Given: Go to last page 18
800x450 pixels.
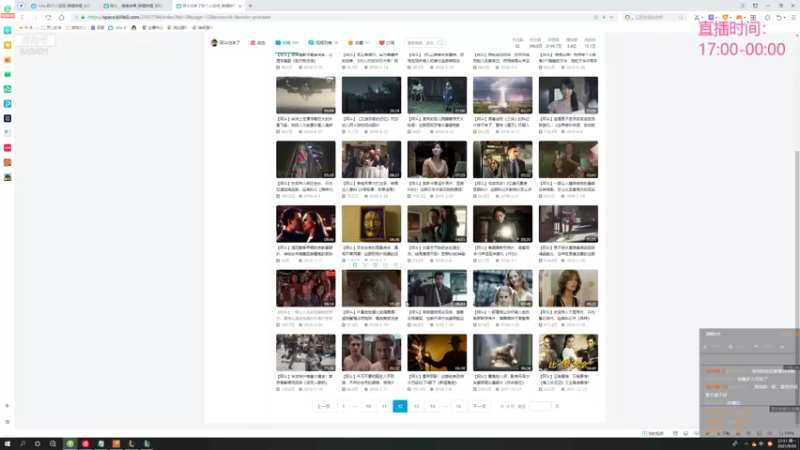Looking at the screenshot, I should pyautogui.click(x=458, y=406).
